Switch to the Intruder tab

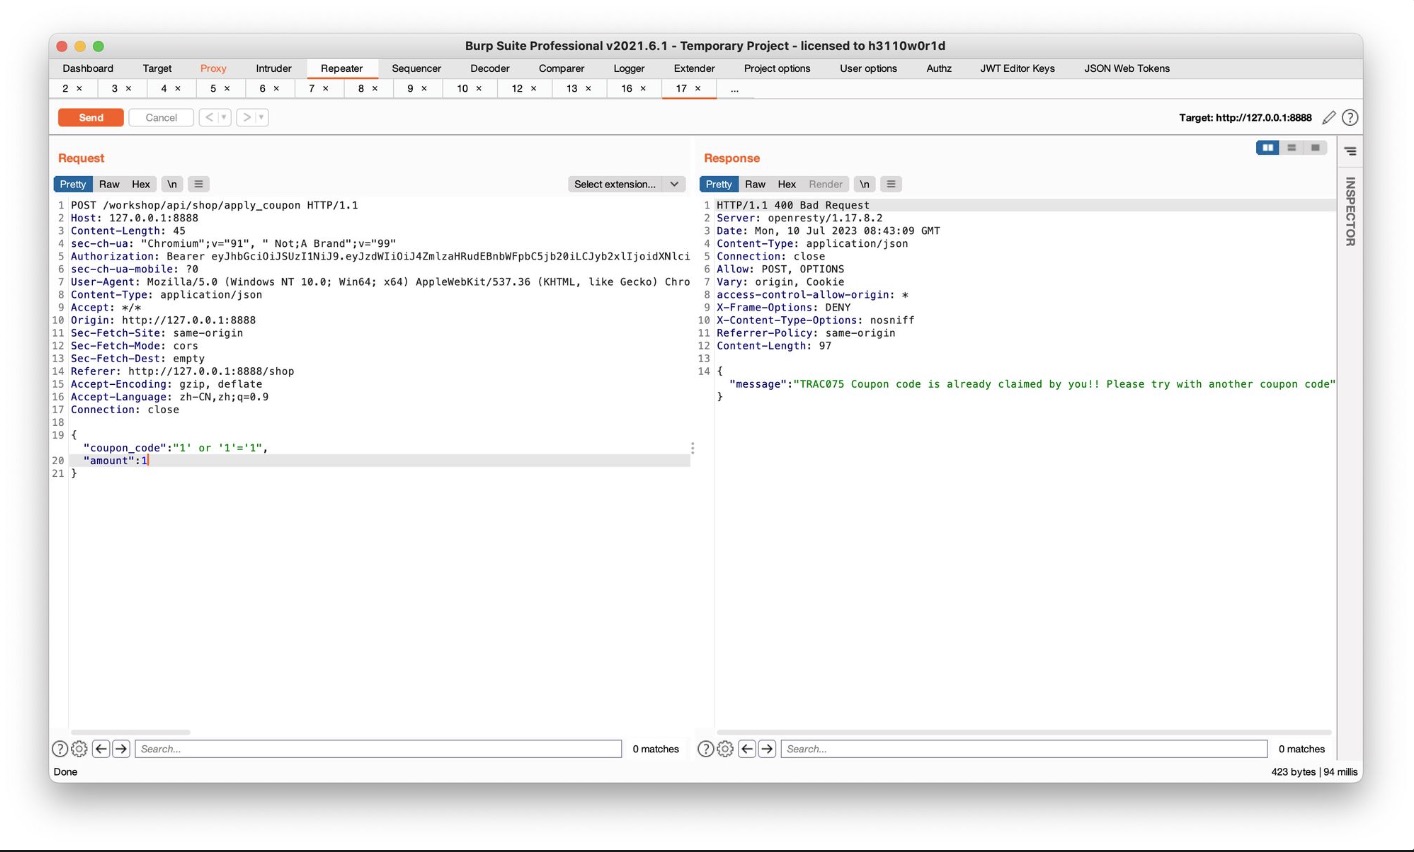pyautogui.click(x=273, y=69)
